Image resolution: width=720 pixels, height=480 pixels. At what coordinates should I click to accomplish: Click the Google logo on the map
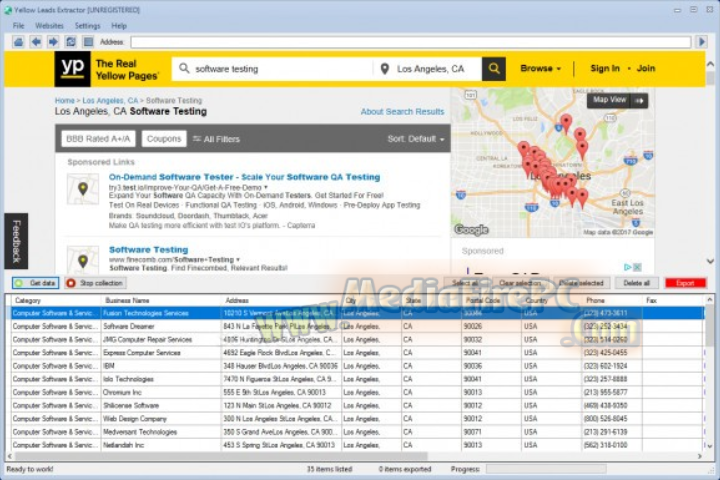471,230
